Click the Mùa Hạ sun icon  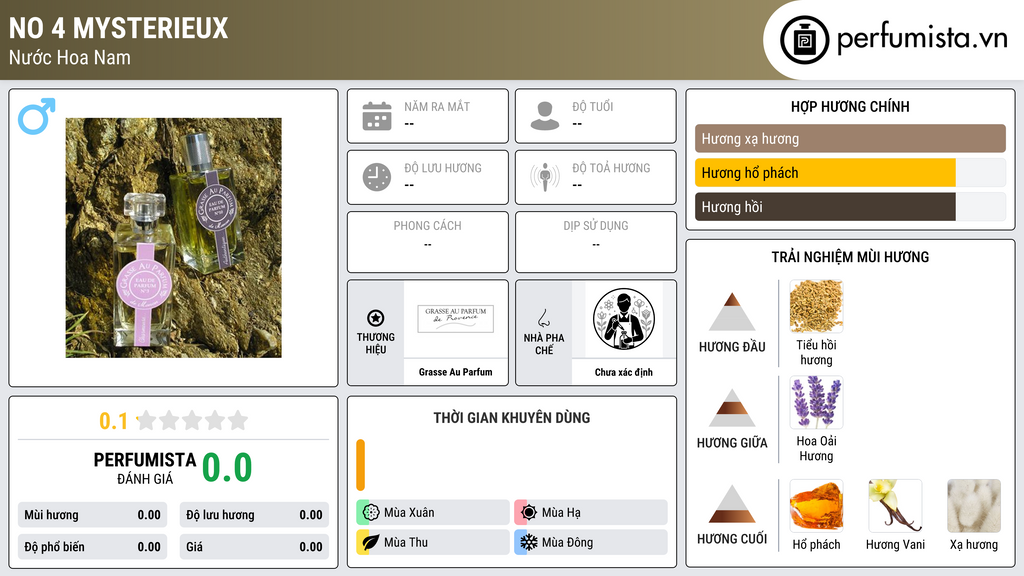click(529, 512)
